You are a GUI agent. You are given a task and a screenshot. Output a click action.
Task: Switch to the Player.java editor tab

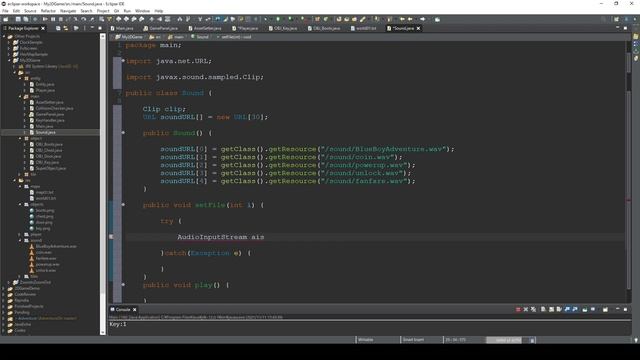click(245, 28)
